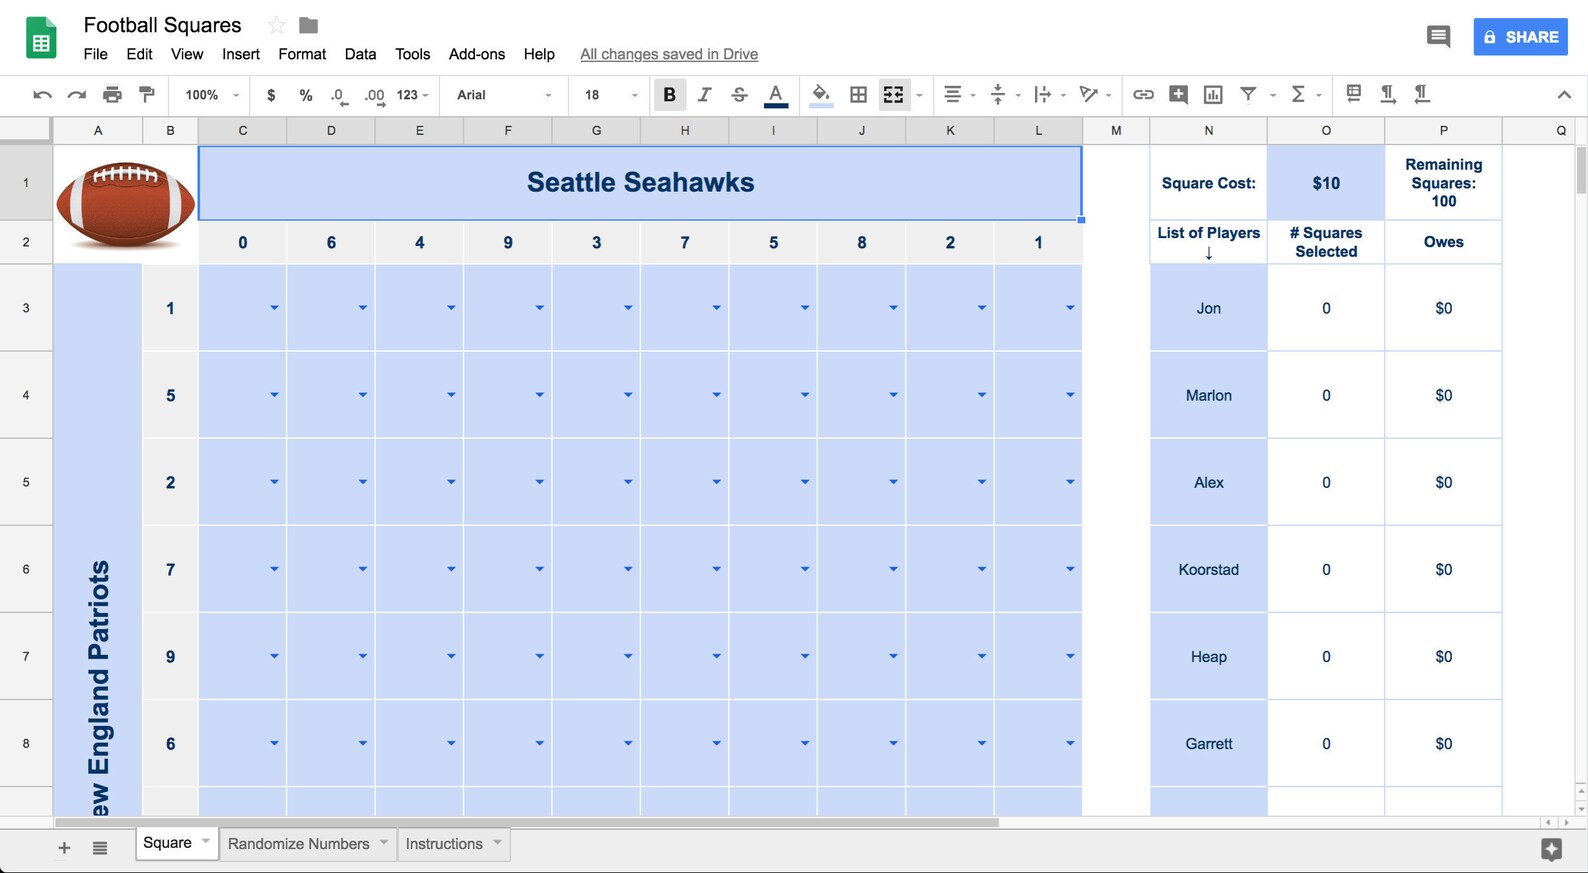Click the input tools icon after sigma
Viewport: 1588px width, 873px height.
(x=1354, y=94)
